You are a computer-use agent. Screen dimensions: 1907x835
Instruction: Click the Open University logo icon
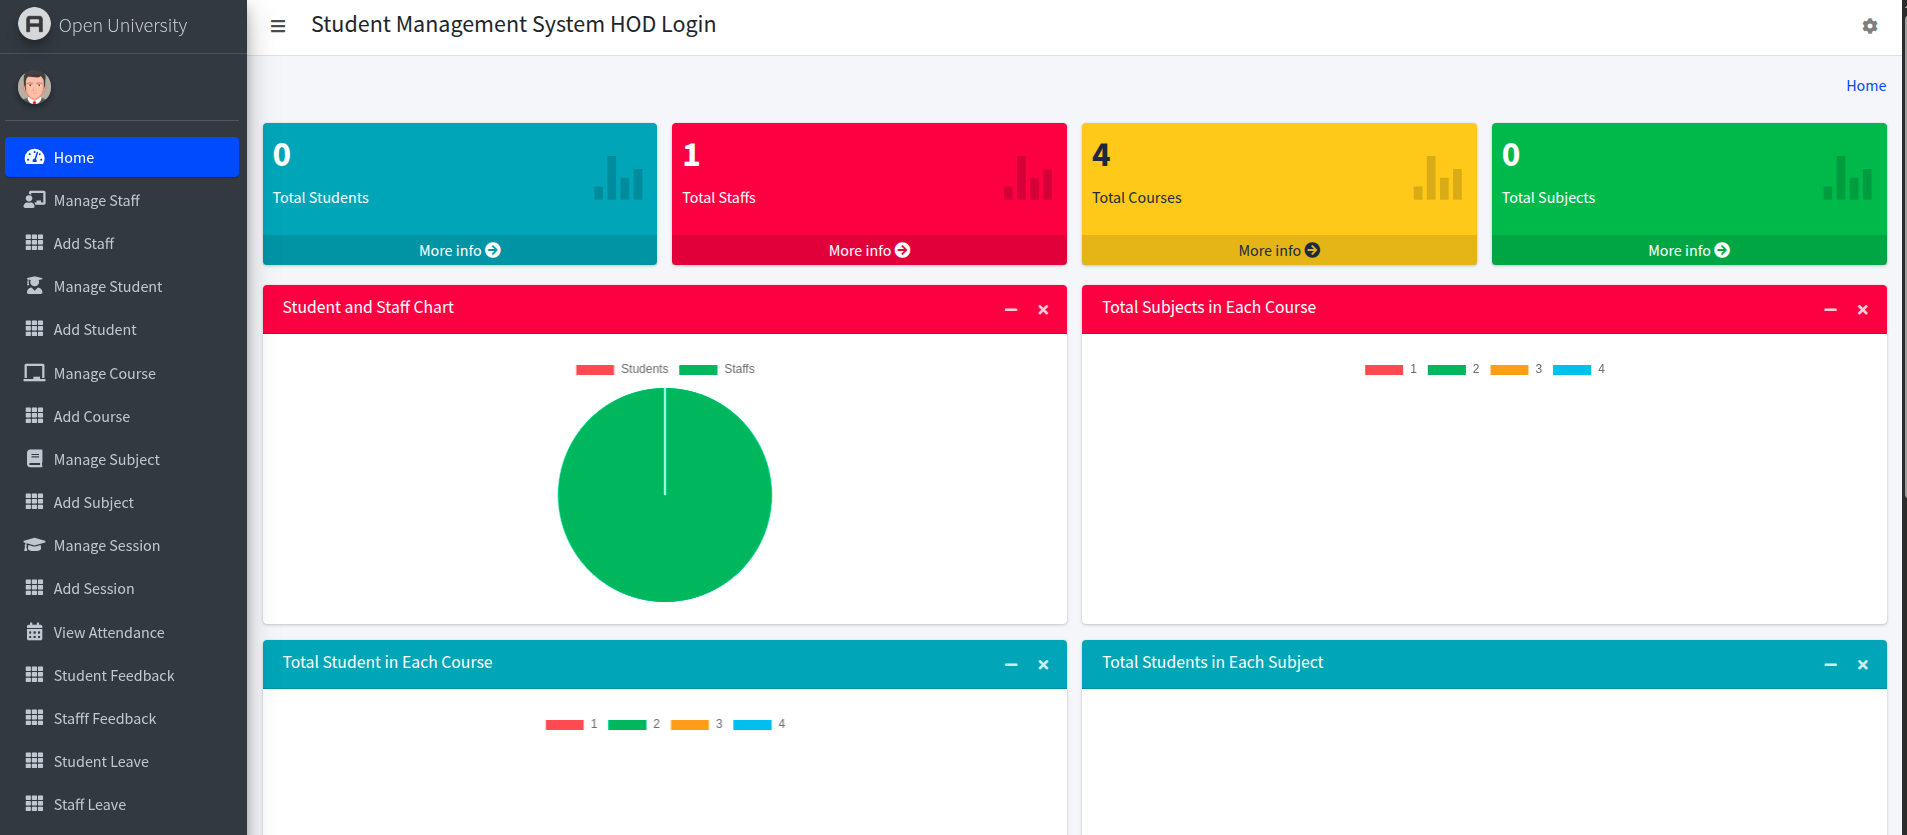tap(34, 25)
